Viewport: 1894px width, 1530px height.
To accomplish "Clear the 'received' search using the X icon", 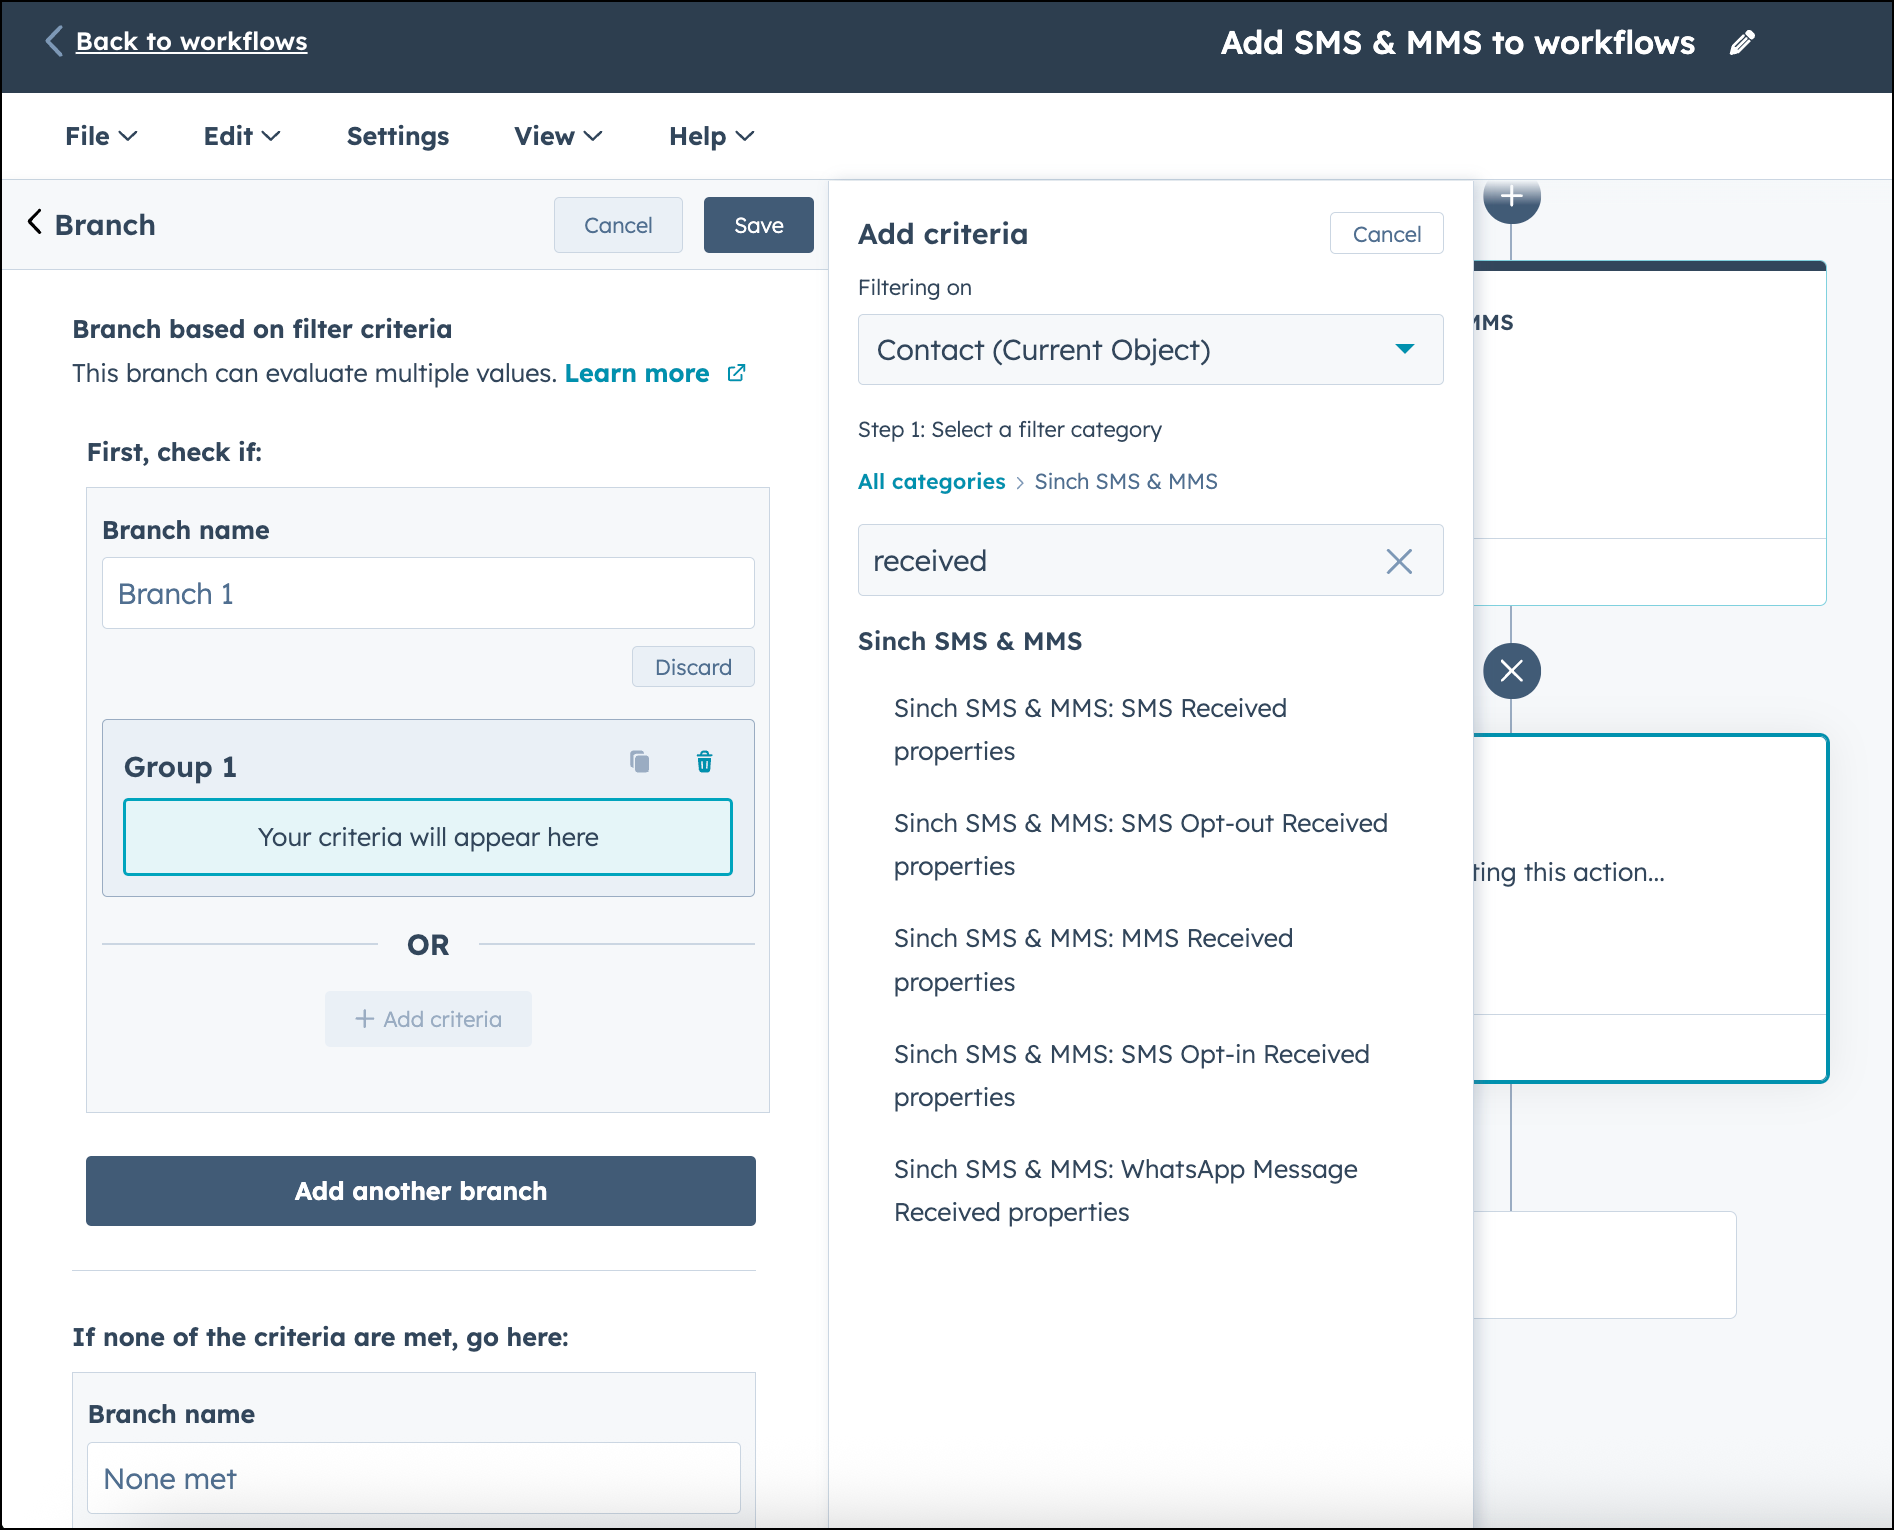I will pos(1400,561).
